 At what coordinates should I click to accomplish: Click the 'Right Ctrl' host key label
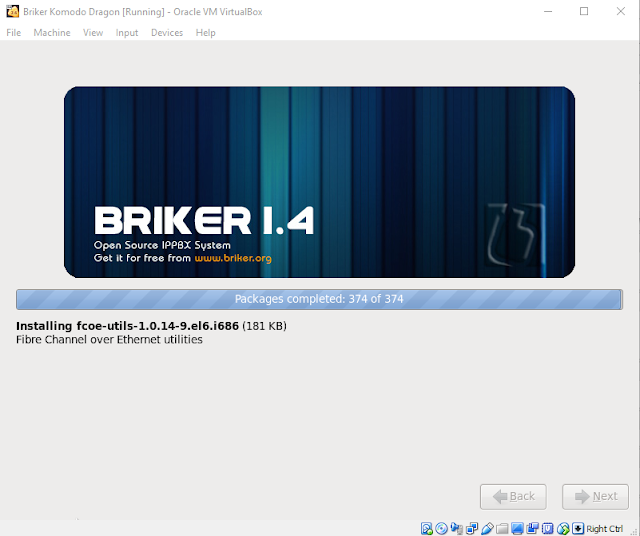pos(604,529)
